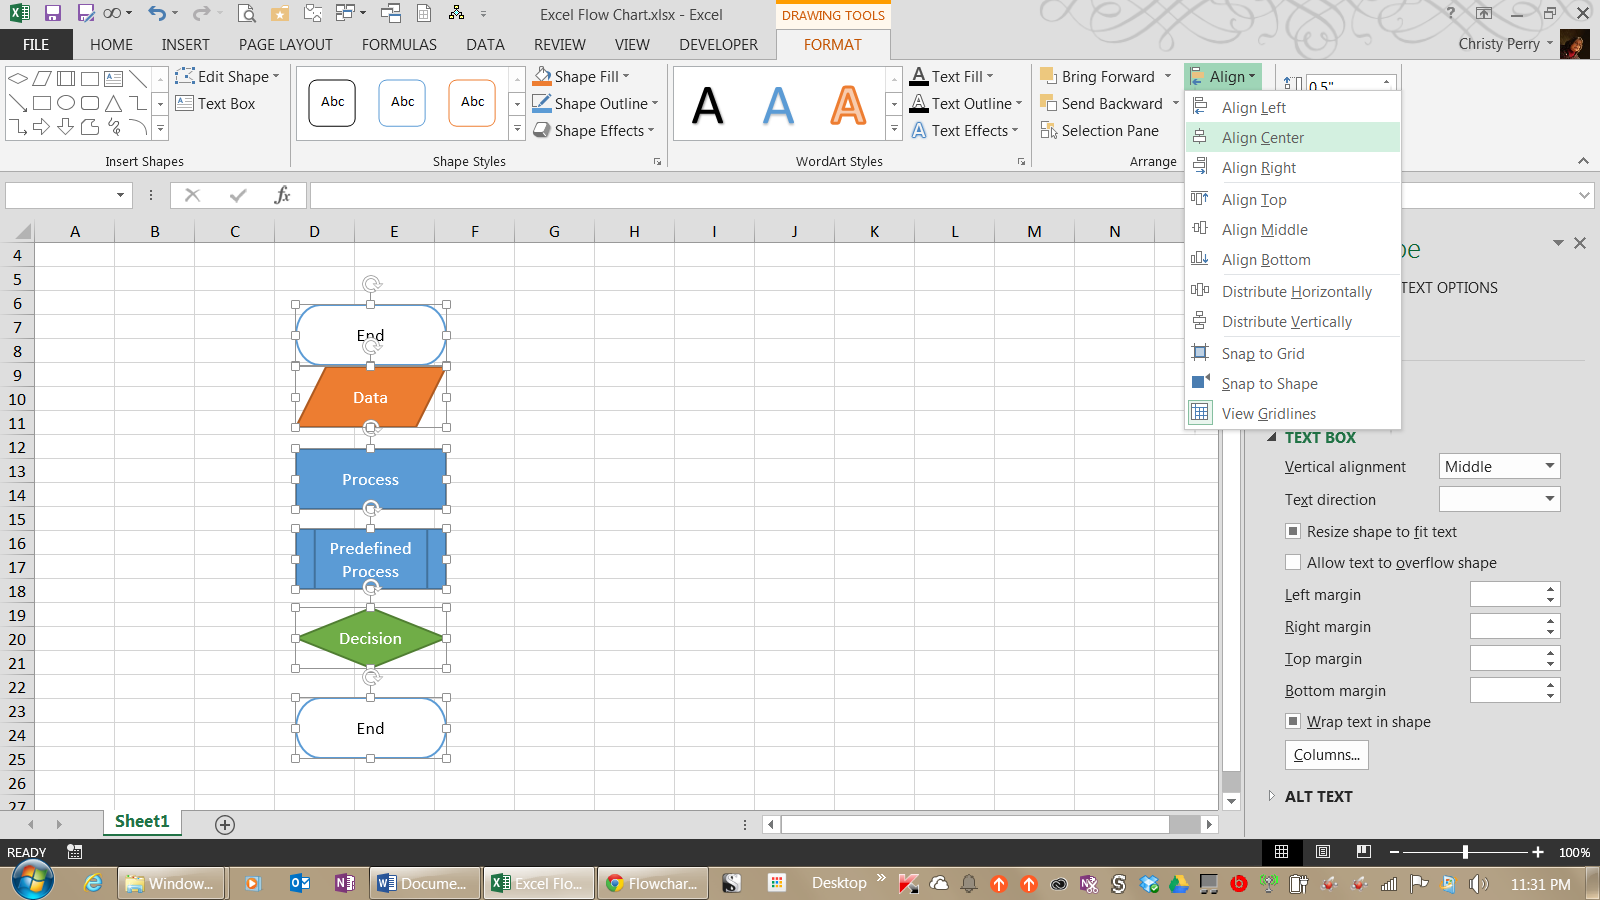This screenshot has width=1600, height=900.
Task: Enable Allow text to overflow shape
Action: point(1293,563)
